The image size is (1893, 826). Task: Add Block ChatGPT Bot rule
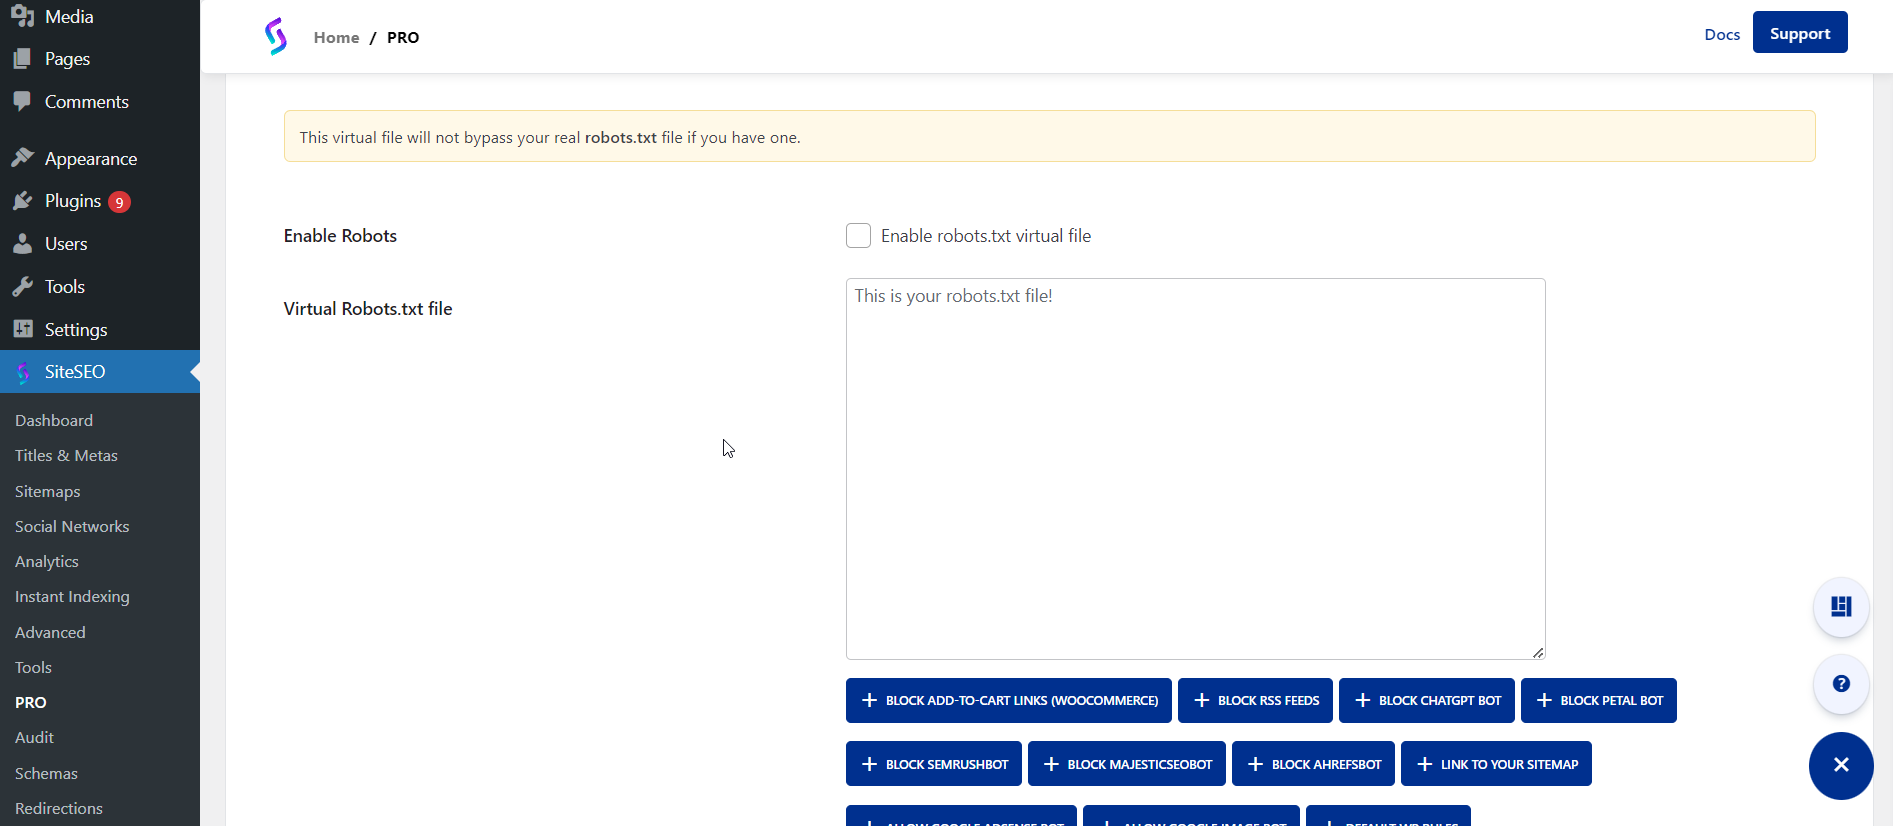1426,700
